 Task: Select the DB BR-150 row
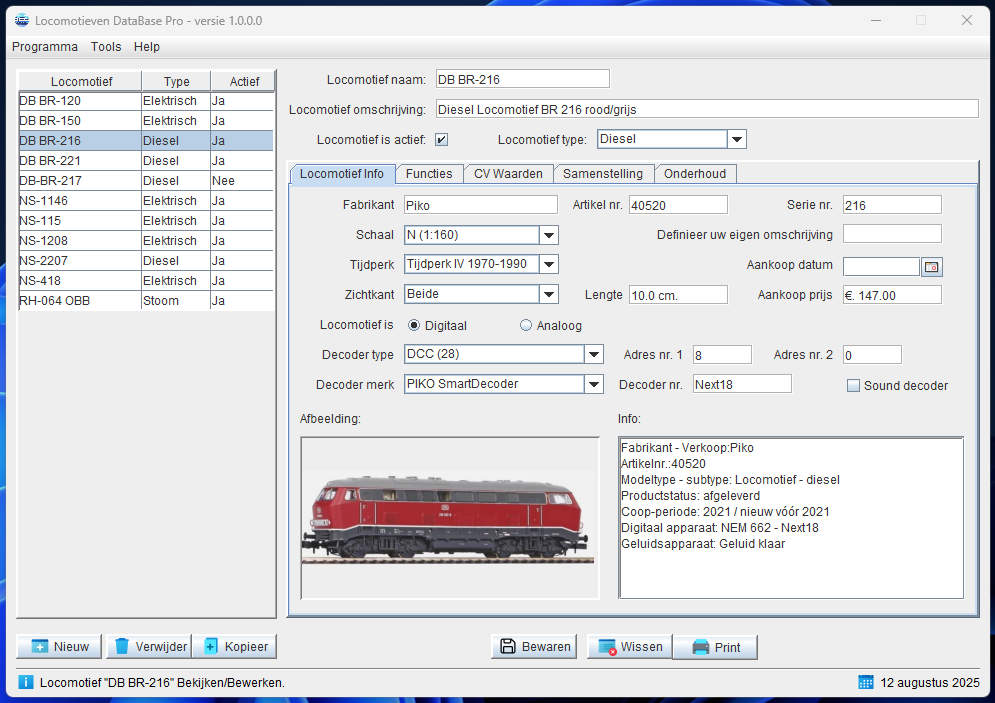(146, 121)
